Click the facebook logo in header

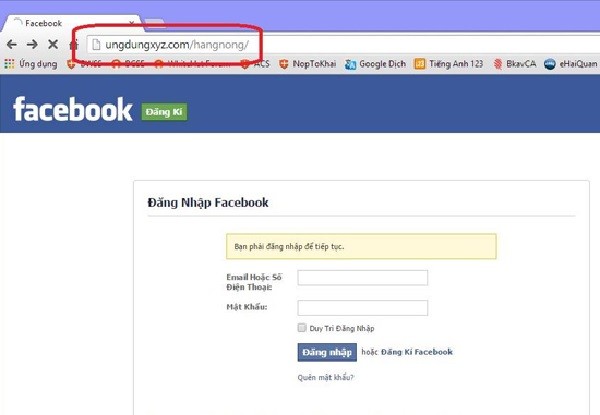pos(73,109)
